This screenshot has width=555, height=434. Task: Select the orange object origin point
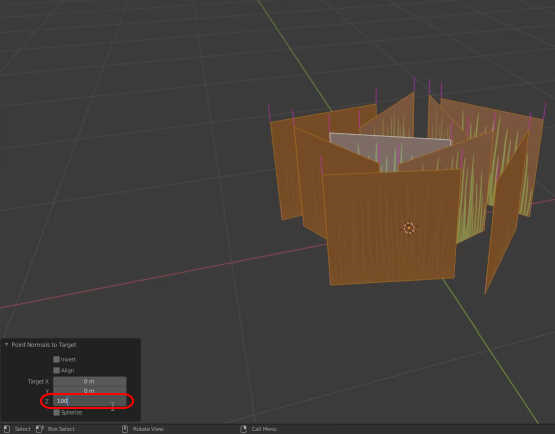coord(408,228)
